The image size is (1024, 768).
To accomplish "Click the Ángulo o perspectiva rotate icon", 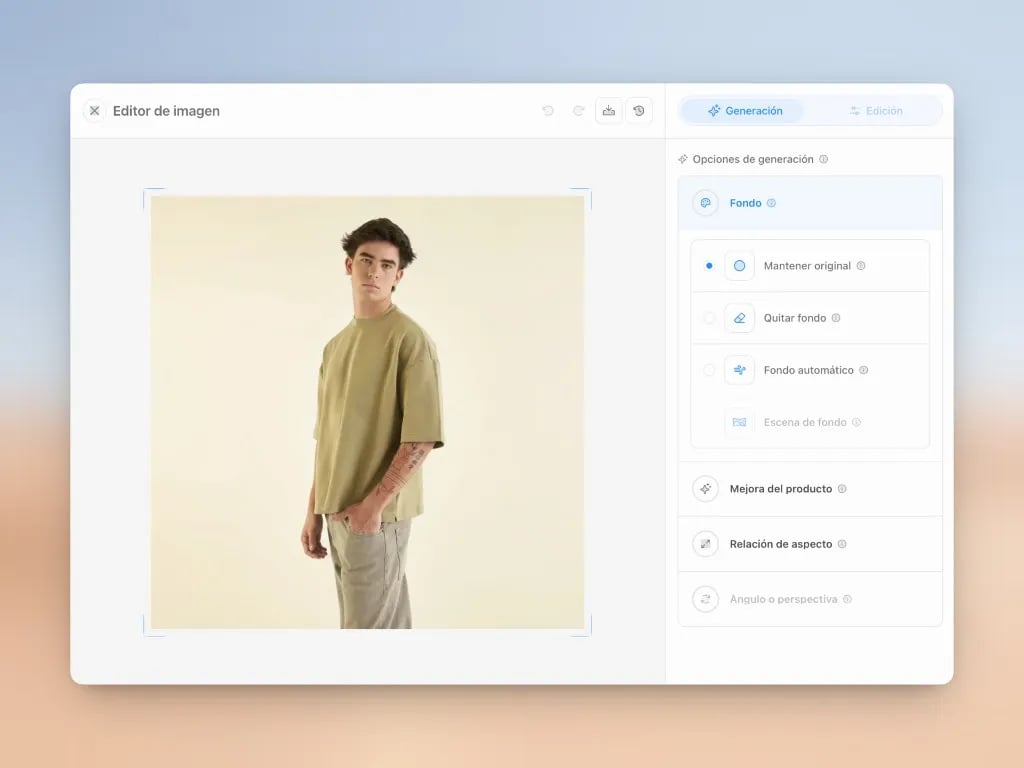I will click(x=705, y=599).
